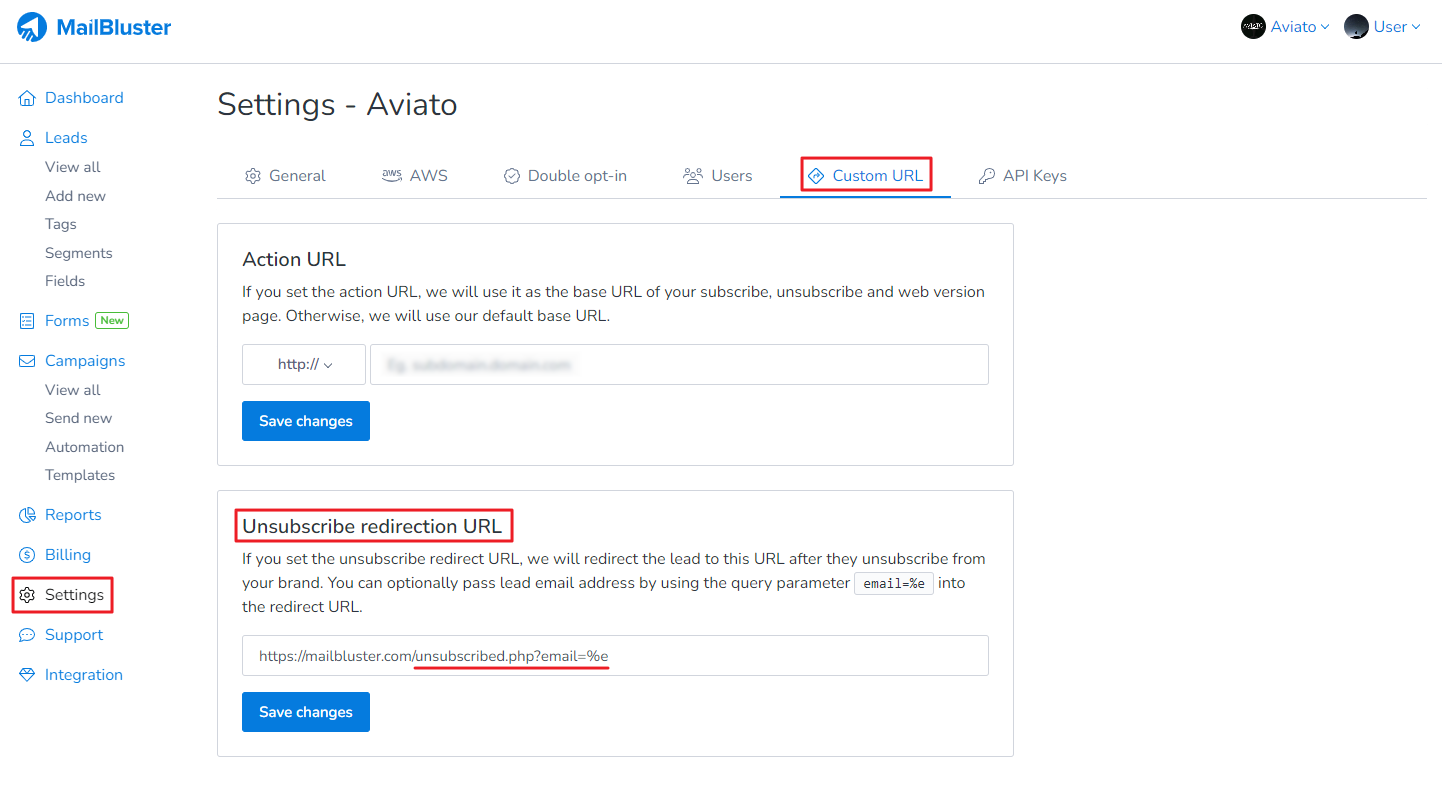The height and width of the screenshot is (793, 1442).
Task: Save changes for Action URL
Action: click(306, 421)
